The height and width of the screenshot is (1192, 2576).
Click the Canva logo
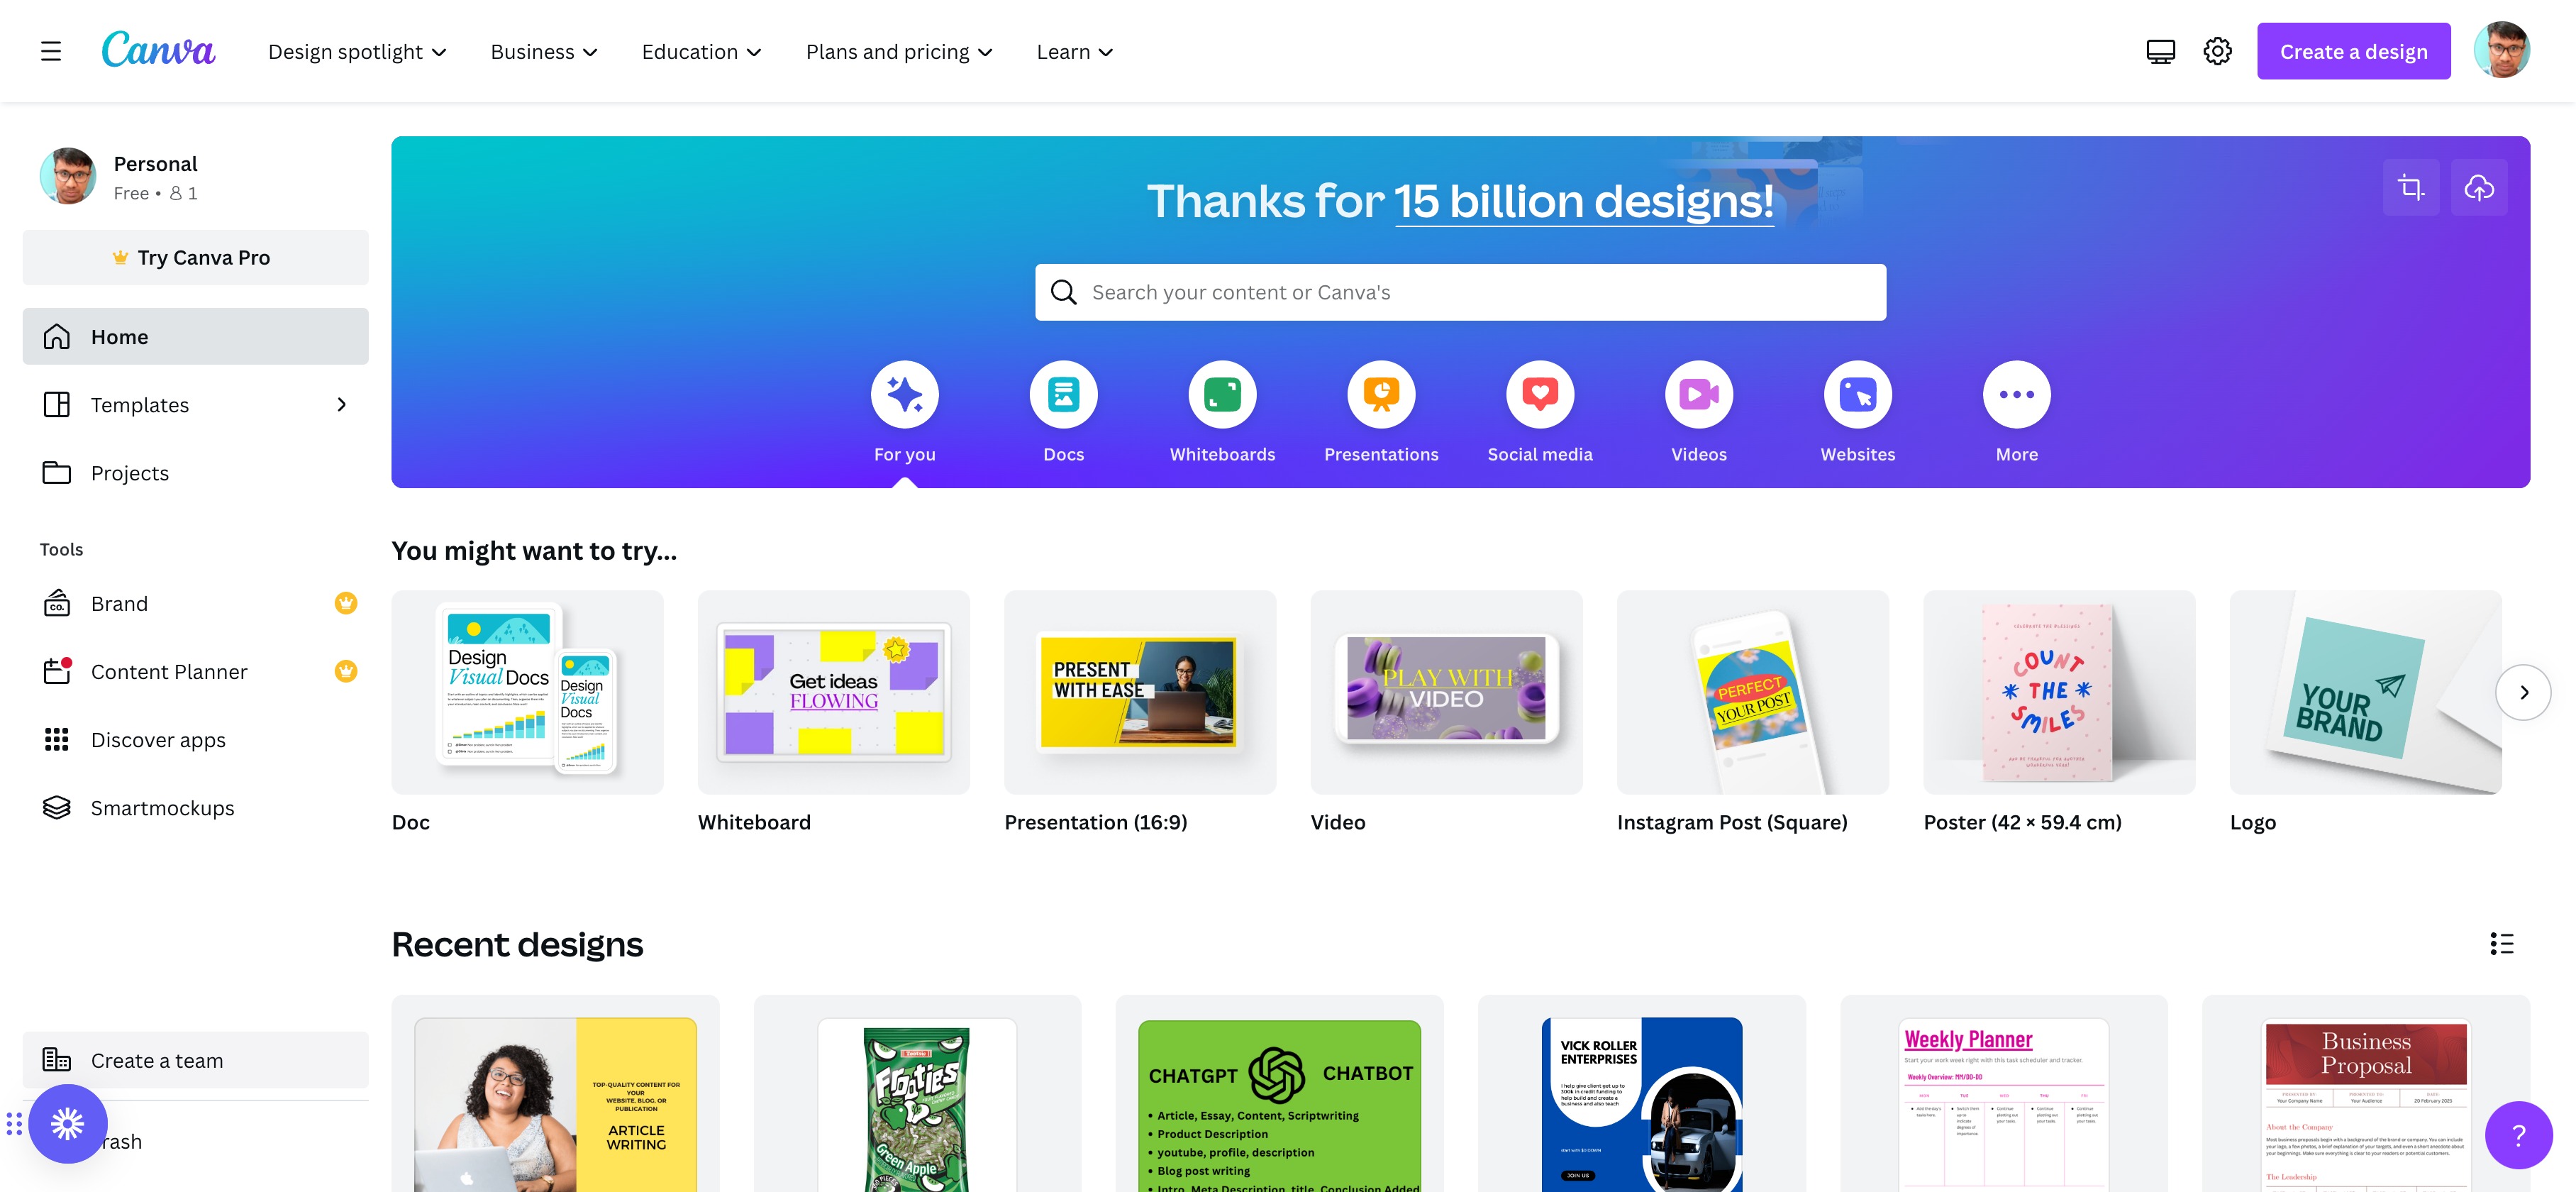(x=158, y=50)
